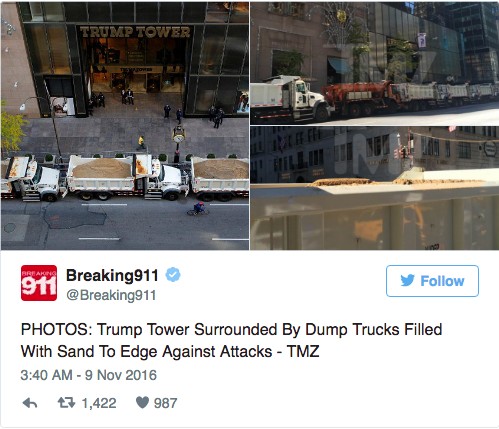Like the tweet with heart icon
The height and width of the screenshot is (429, 499).
(x=142, y=403)
